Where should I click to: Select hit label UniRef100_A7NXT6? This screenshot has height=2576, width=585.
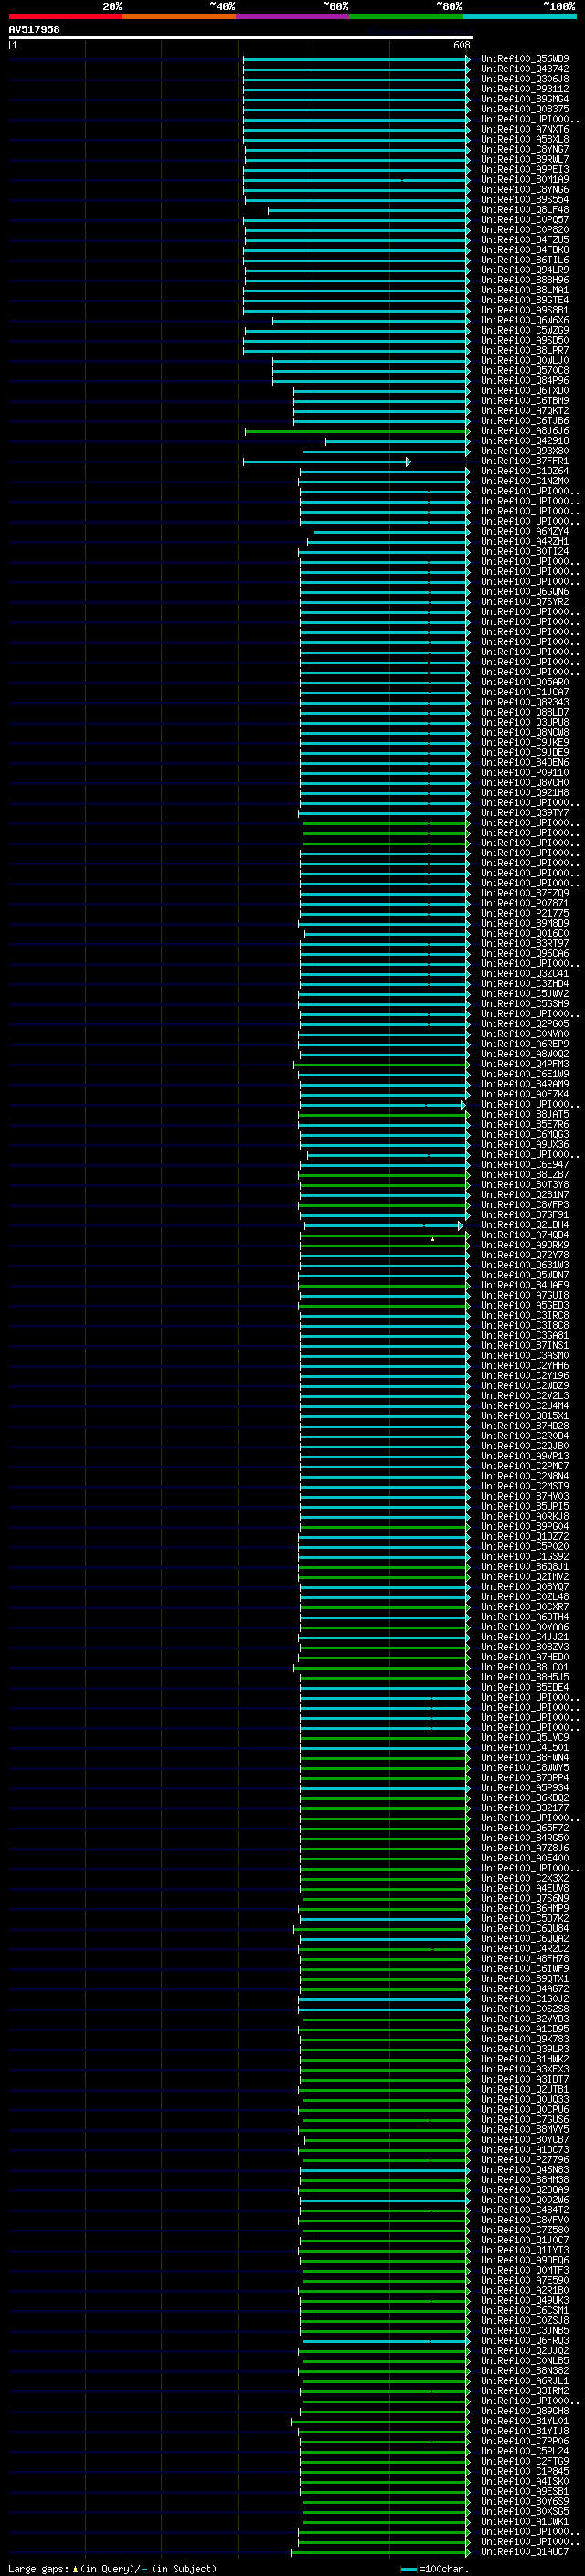pyautogui.click(x=525, y=129)
